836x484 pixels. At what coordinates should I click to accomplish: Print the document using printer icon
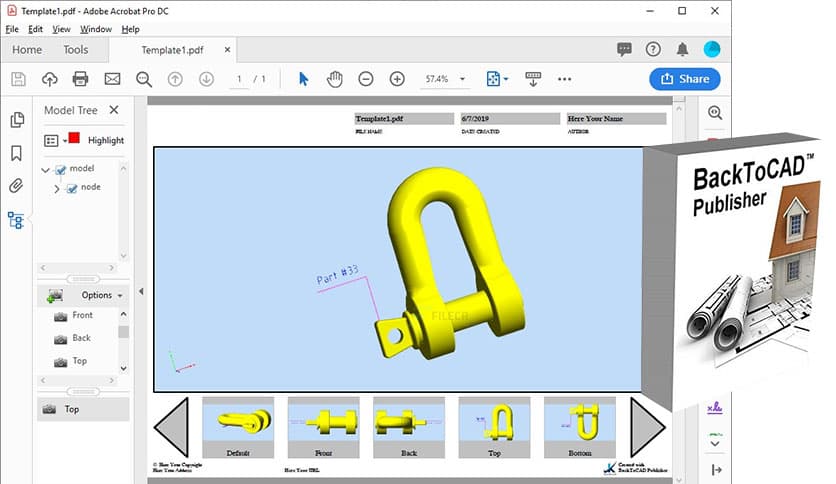[x=81, y=79]
